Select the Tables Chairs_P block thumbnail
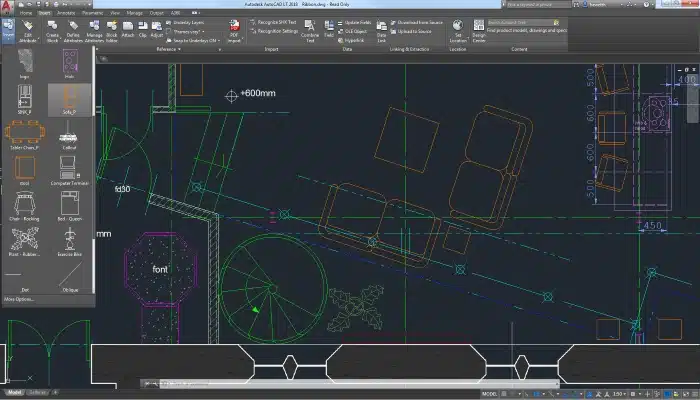This screenshot has height=400, width=700. [25, 135]
